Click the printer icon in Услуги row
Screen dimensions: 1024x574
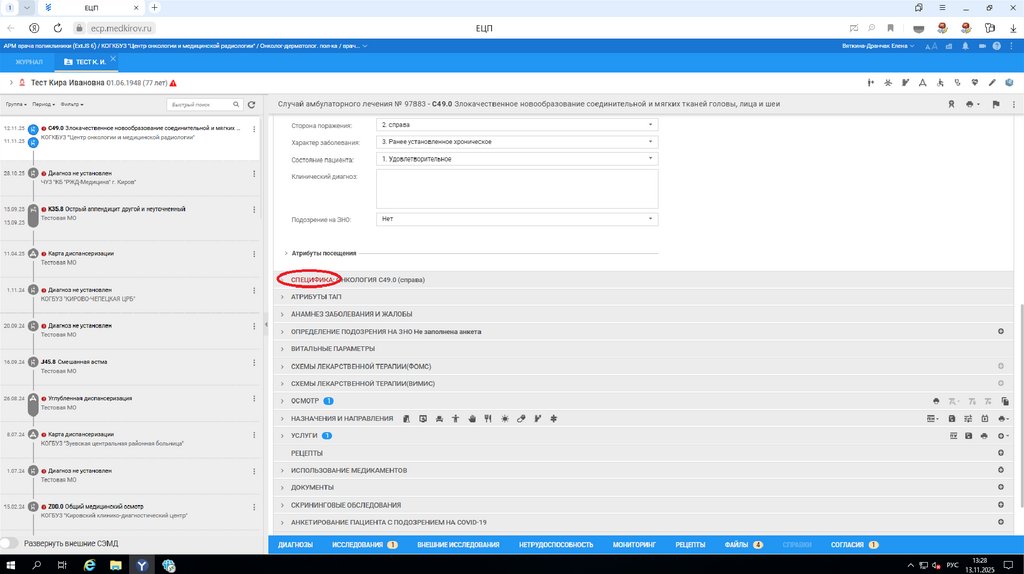pos(984,436)
